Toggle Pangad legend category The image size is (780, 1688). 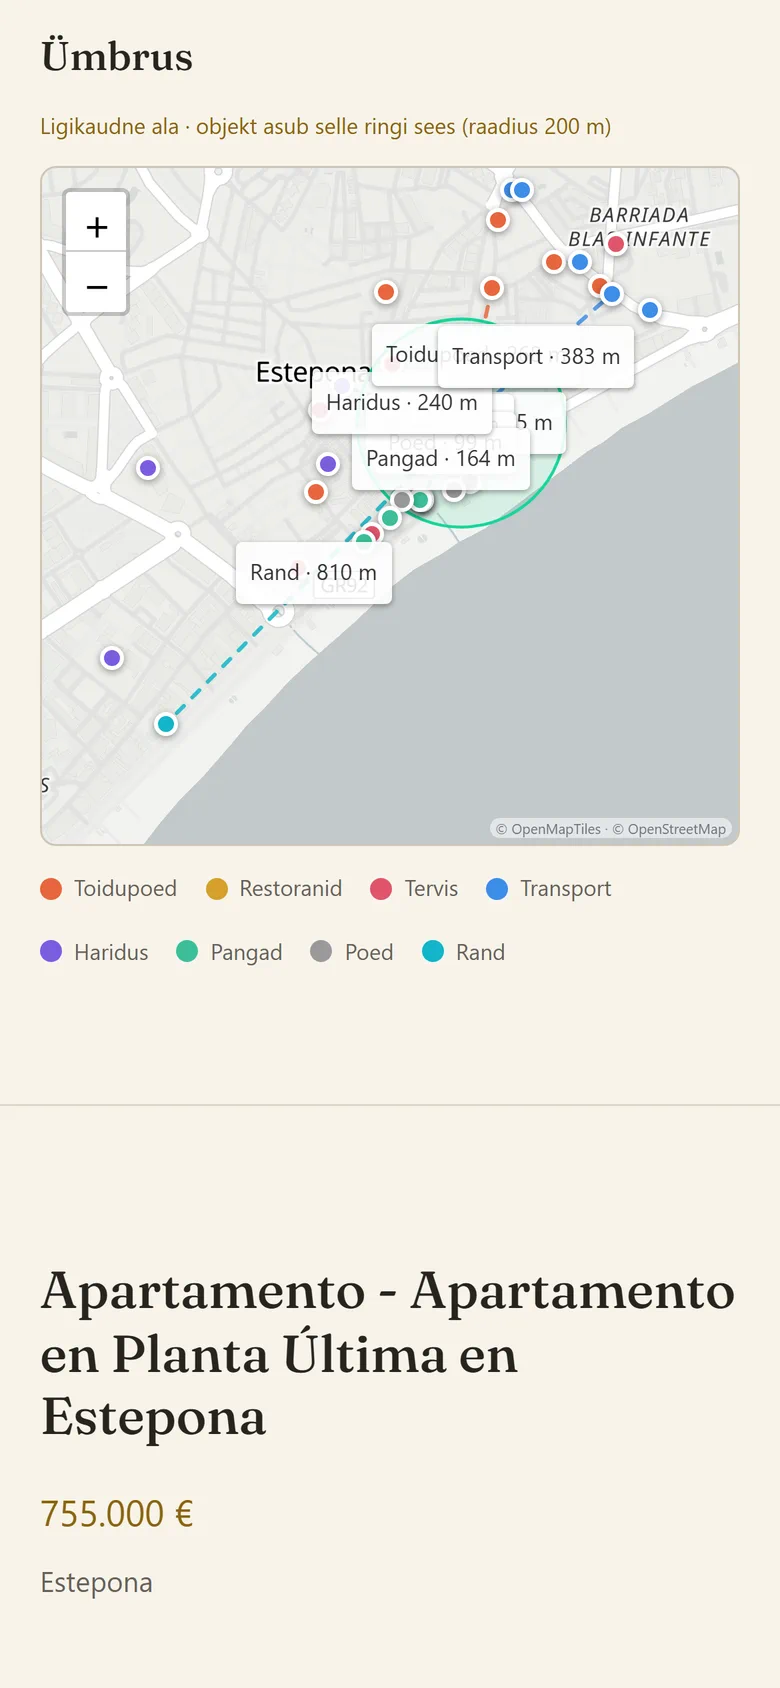point(229,953)
